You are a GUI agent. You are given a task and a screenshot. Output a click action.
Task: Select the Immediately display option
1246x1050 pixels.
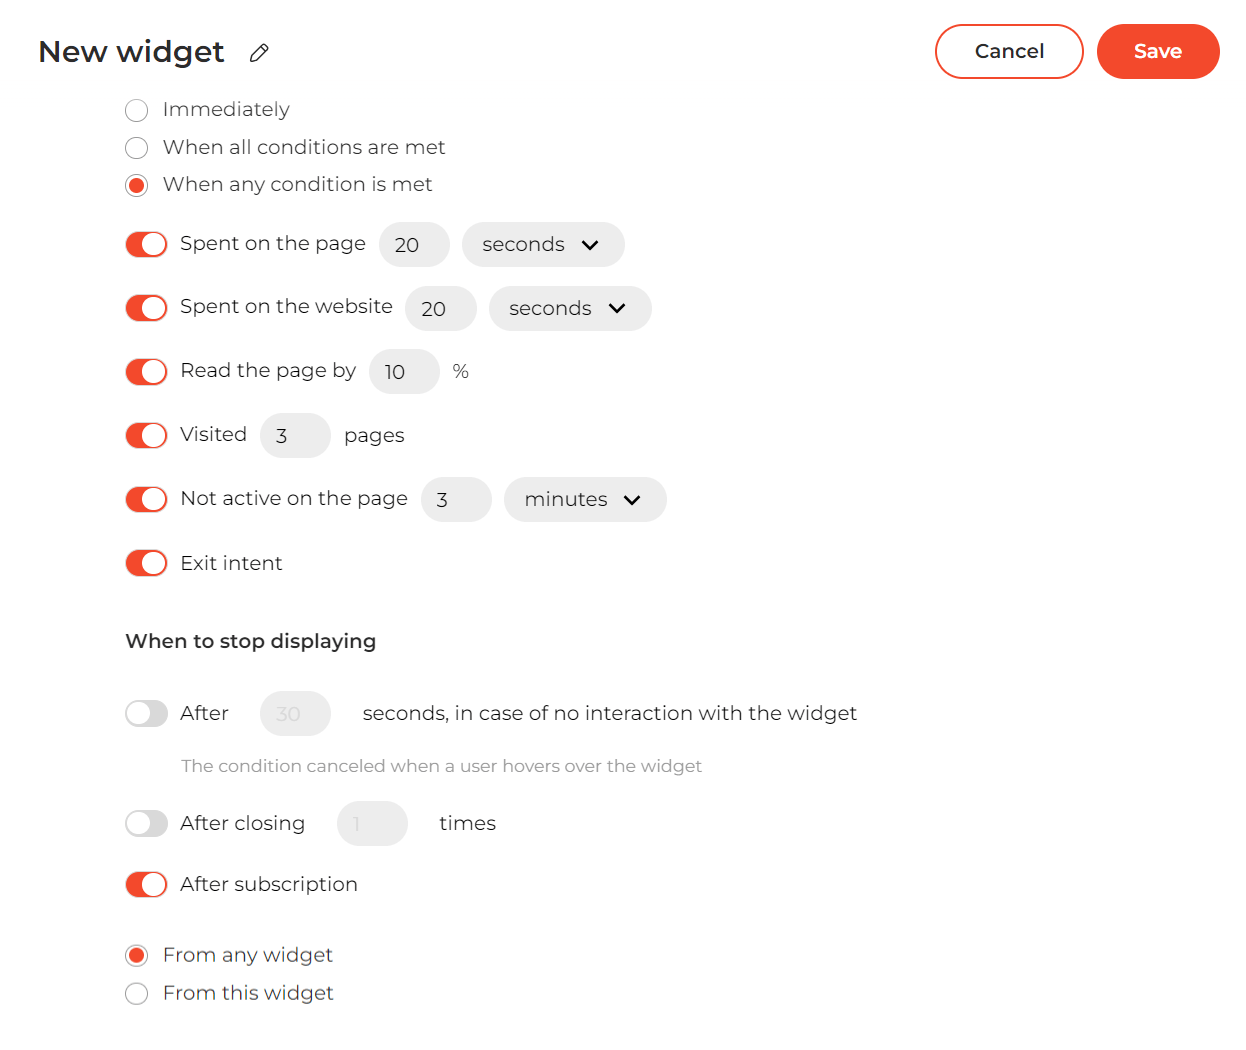point(136,110)
